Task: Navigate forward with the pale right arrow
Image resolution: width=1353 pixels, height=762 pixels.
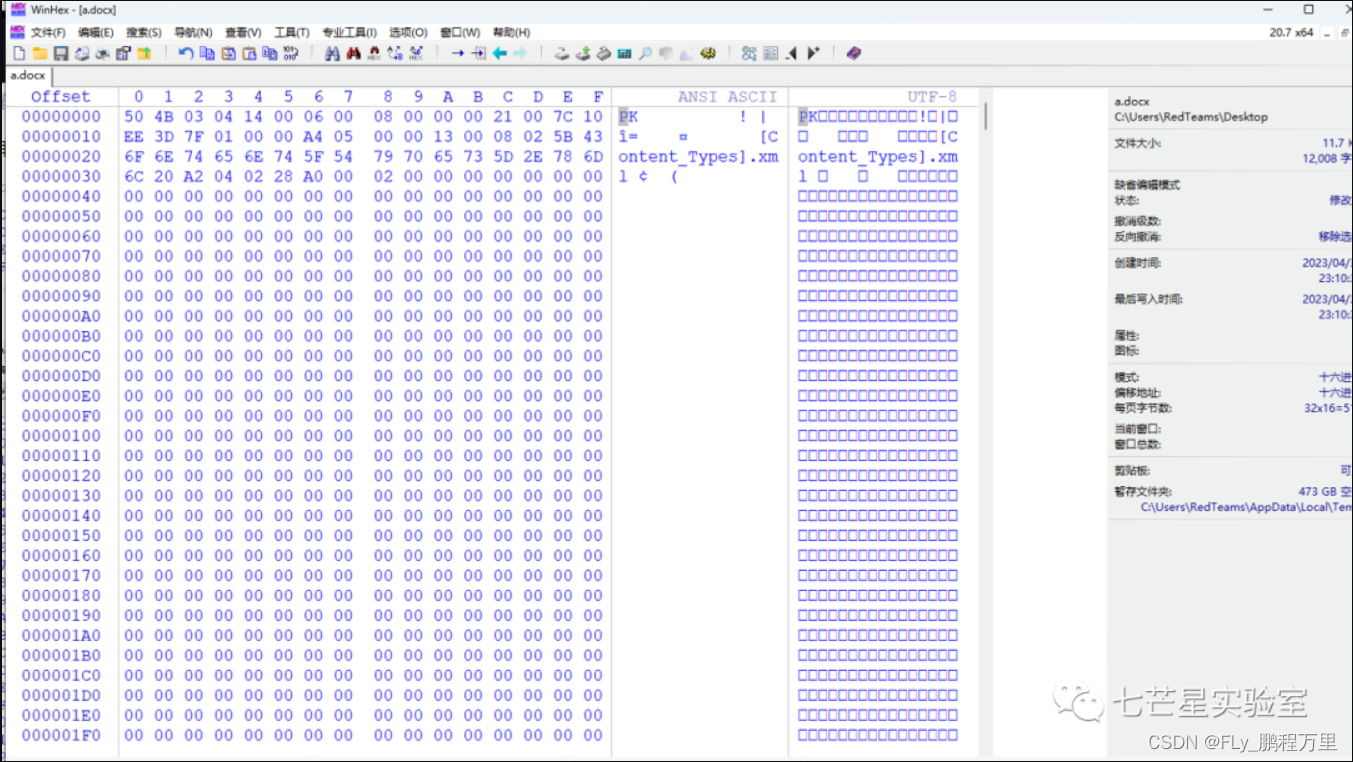Action: click(520, 53)
